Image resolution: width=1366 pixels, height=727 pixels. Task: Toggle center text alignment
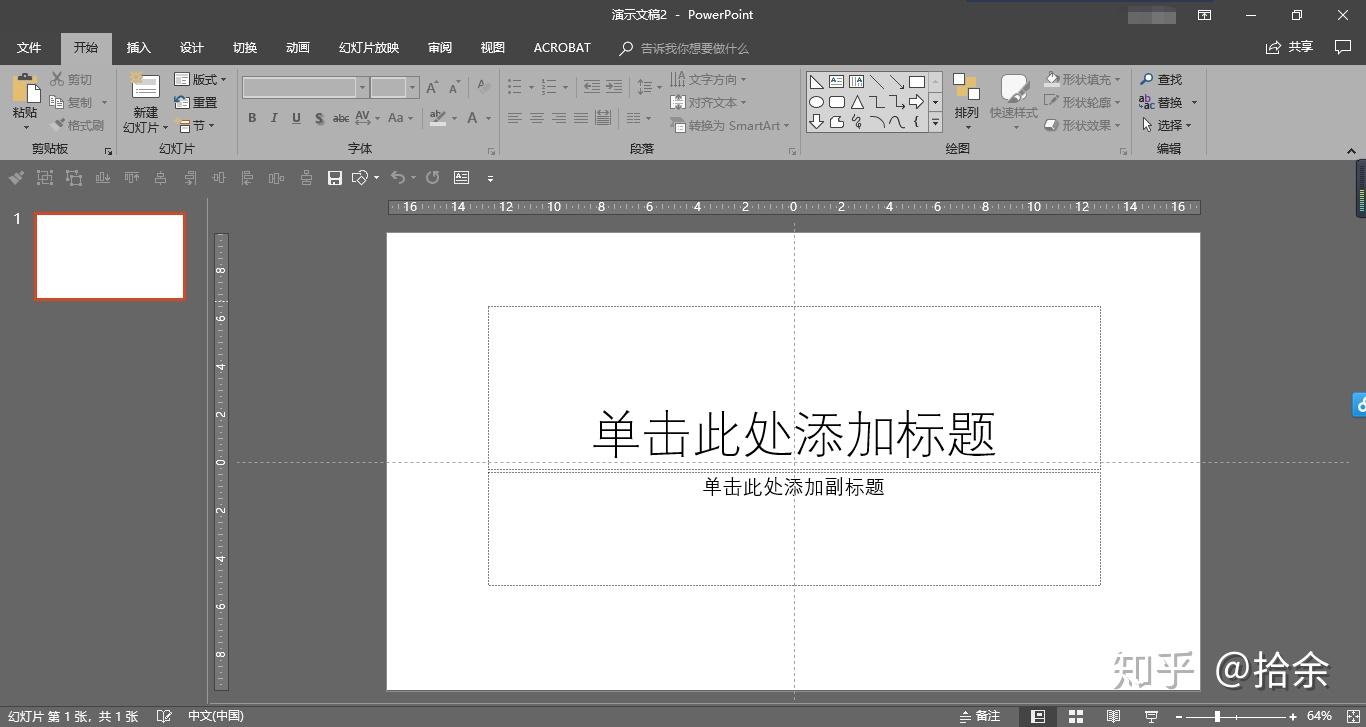coord(537,118)
